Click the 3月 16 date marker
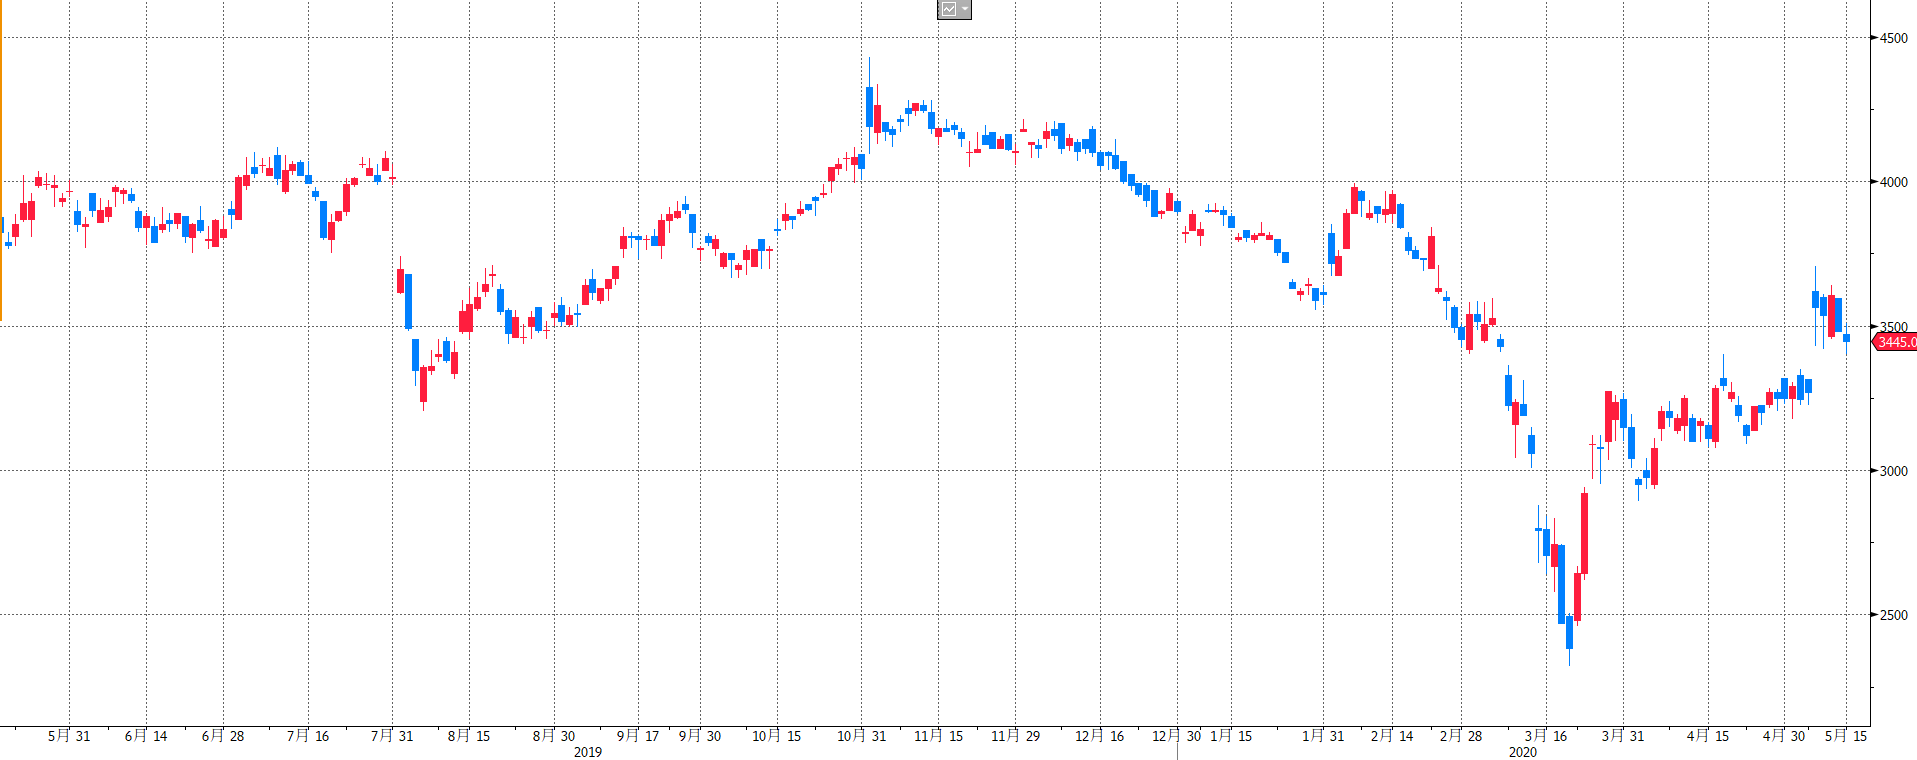Image resolution: width=1917 pixels, height=760 pixels. (1546, 736)
